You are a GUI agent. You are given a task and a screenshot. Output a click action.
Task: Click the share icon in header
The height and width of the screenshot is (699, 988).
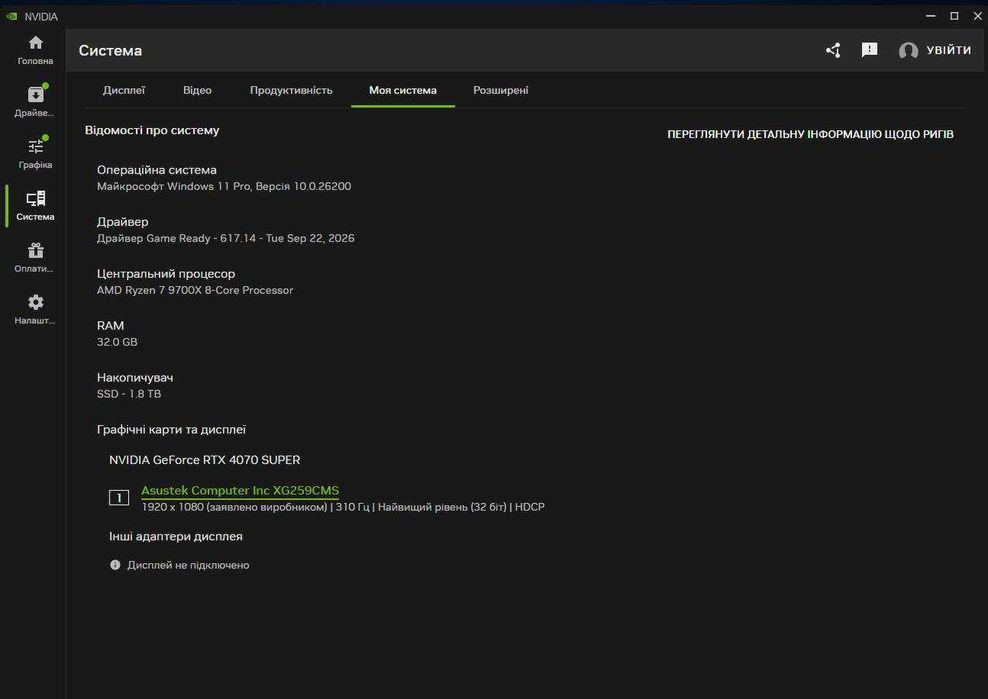tap(833, 50)
